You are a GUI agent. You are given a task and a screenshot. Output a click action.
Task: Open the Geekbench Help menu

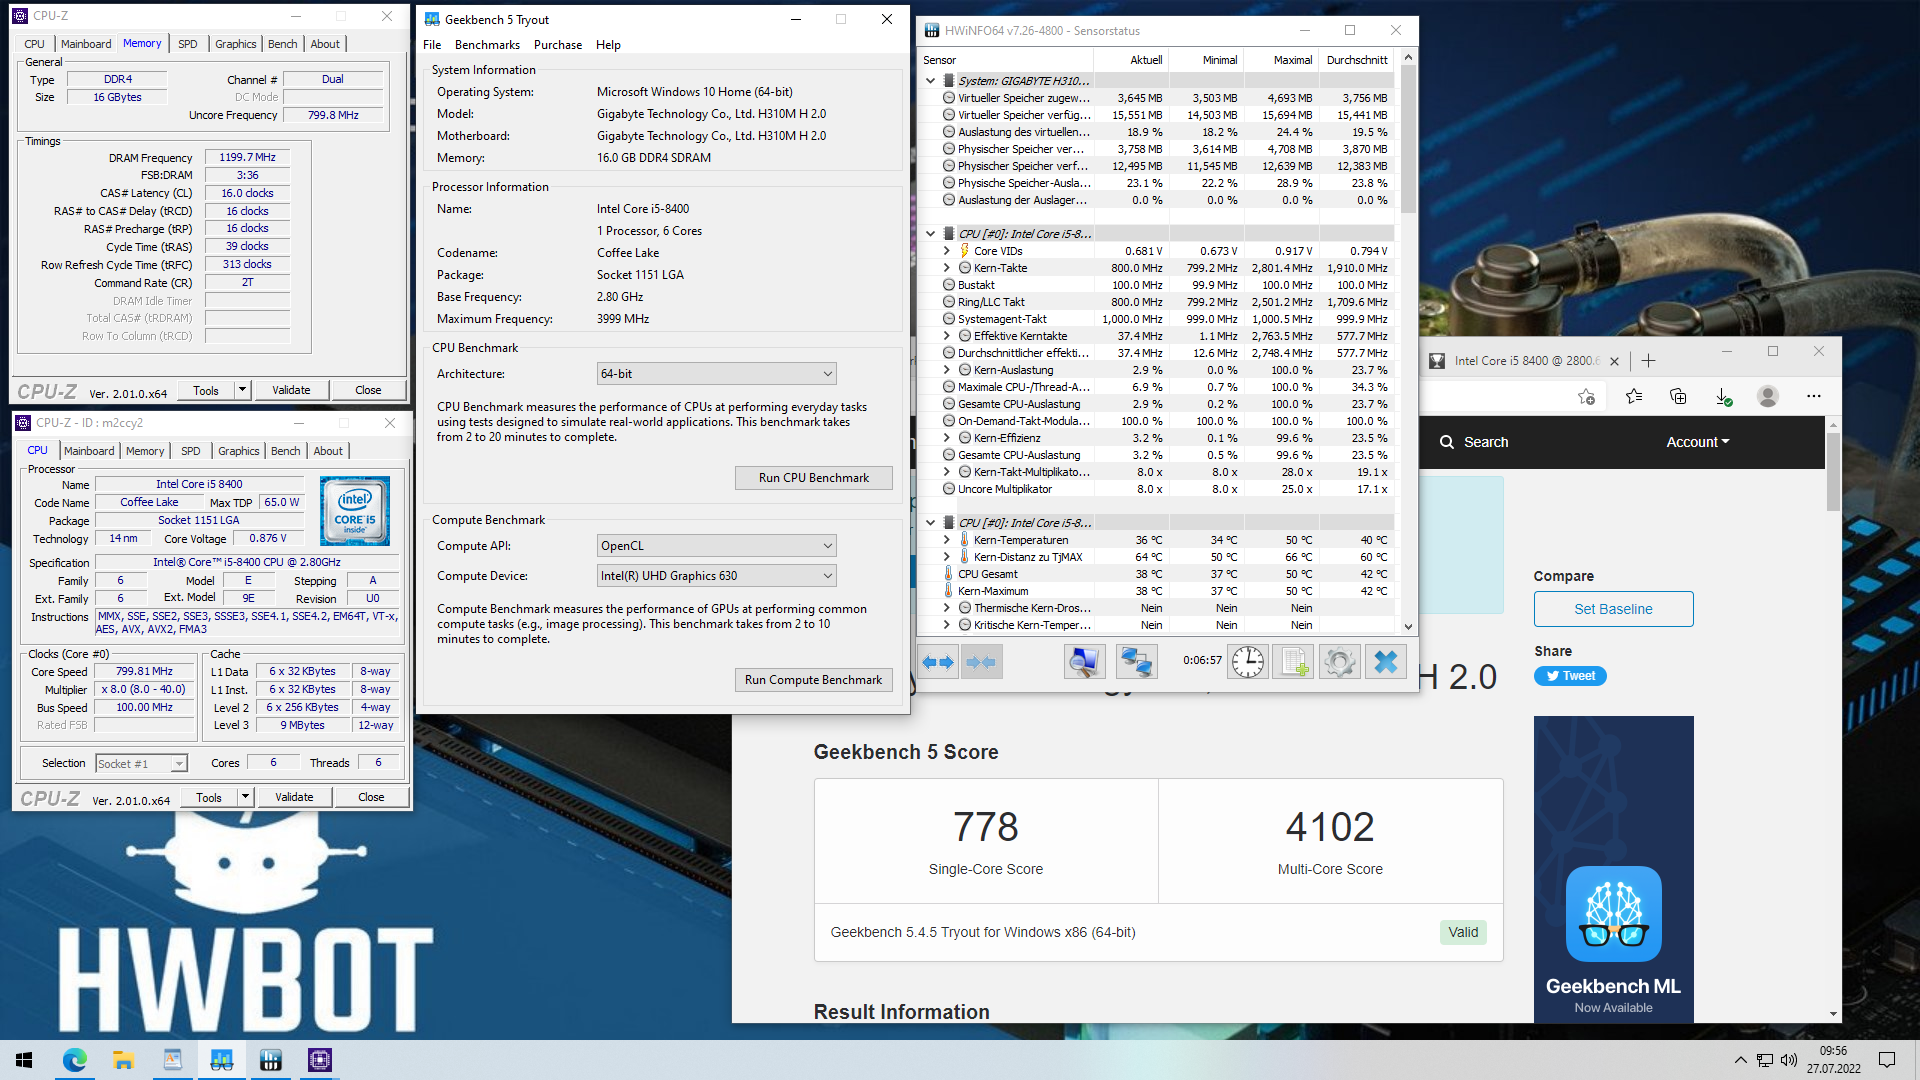608,45
